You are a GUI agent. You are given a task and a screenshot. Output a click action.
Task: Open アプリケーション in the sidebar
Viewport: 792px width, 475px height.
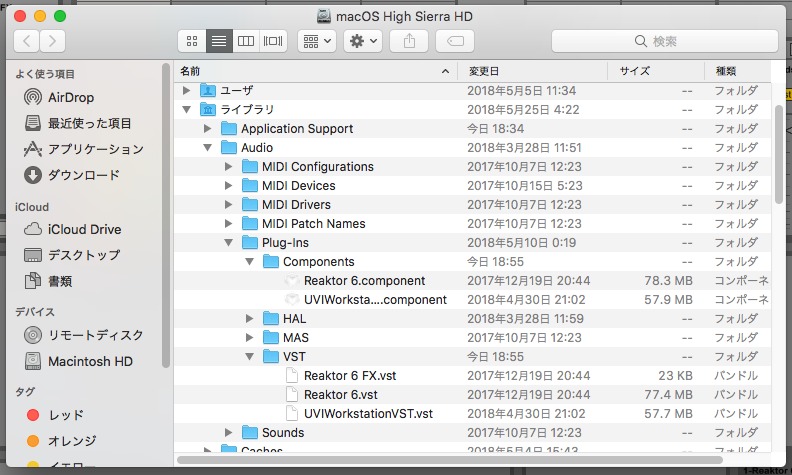84,149
